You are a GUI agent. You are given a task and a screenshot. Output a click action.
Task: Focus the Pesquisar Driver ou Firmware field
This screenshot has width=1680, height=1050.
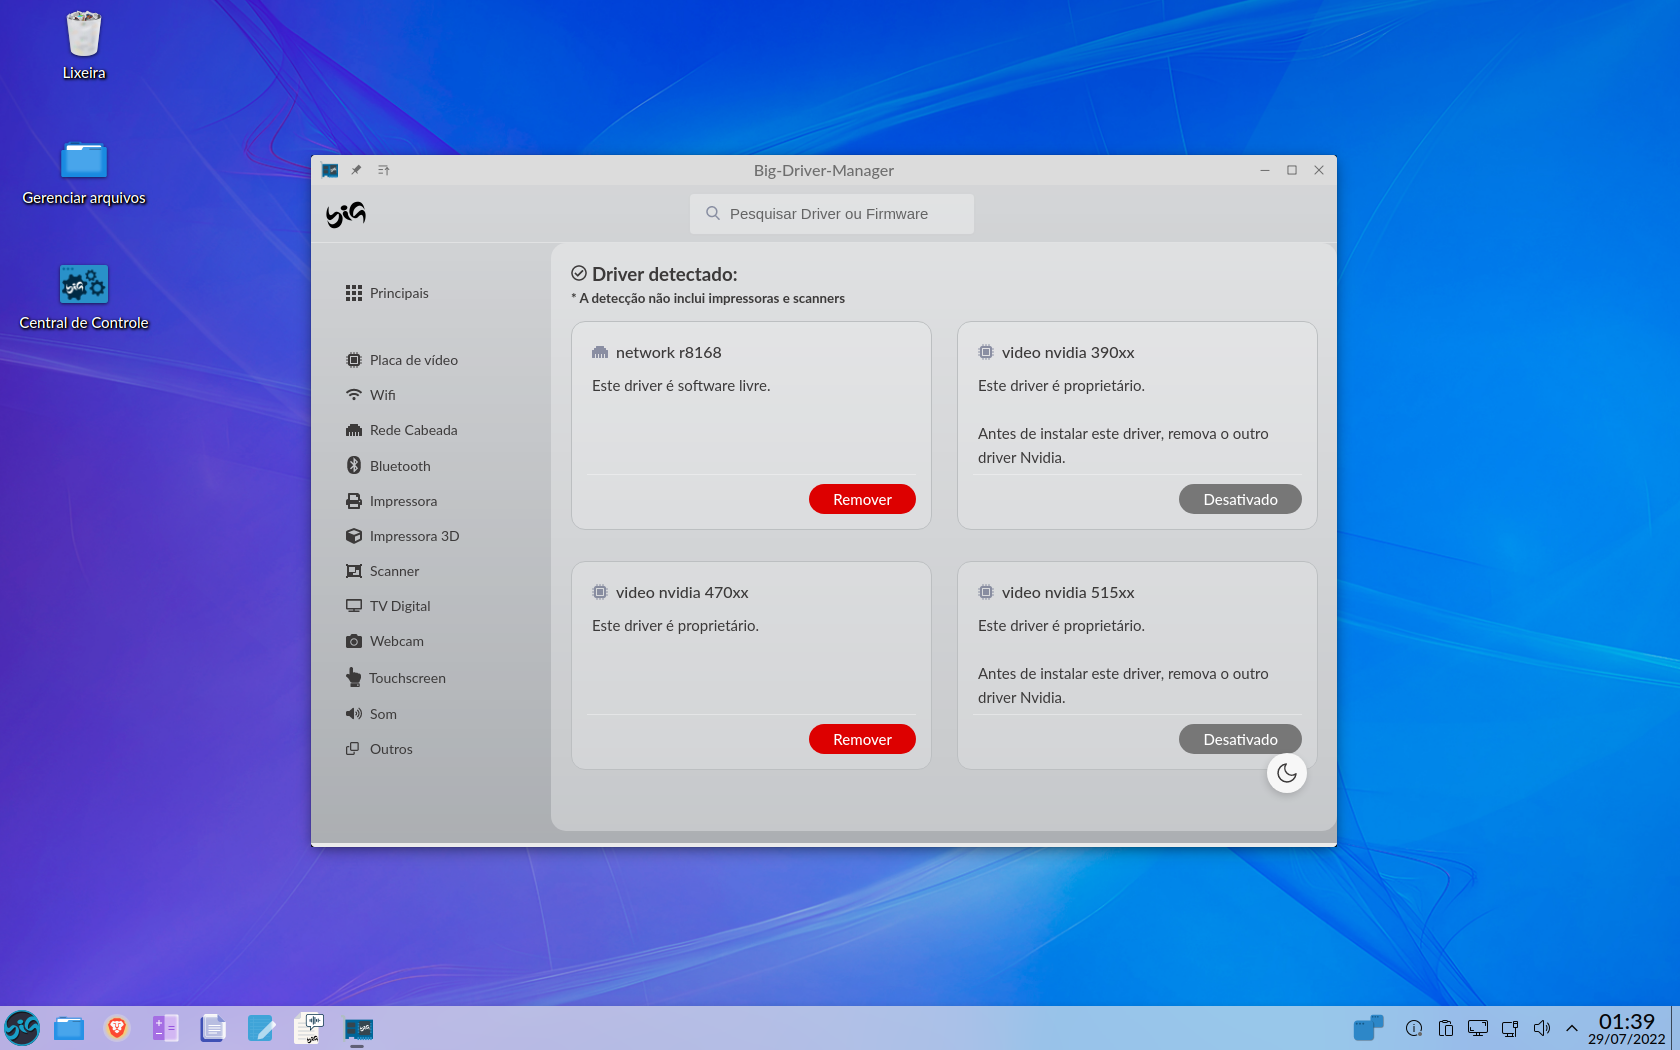(x=832, y=214)
